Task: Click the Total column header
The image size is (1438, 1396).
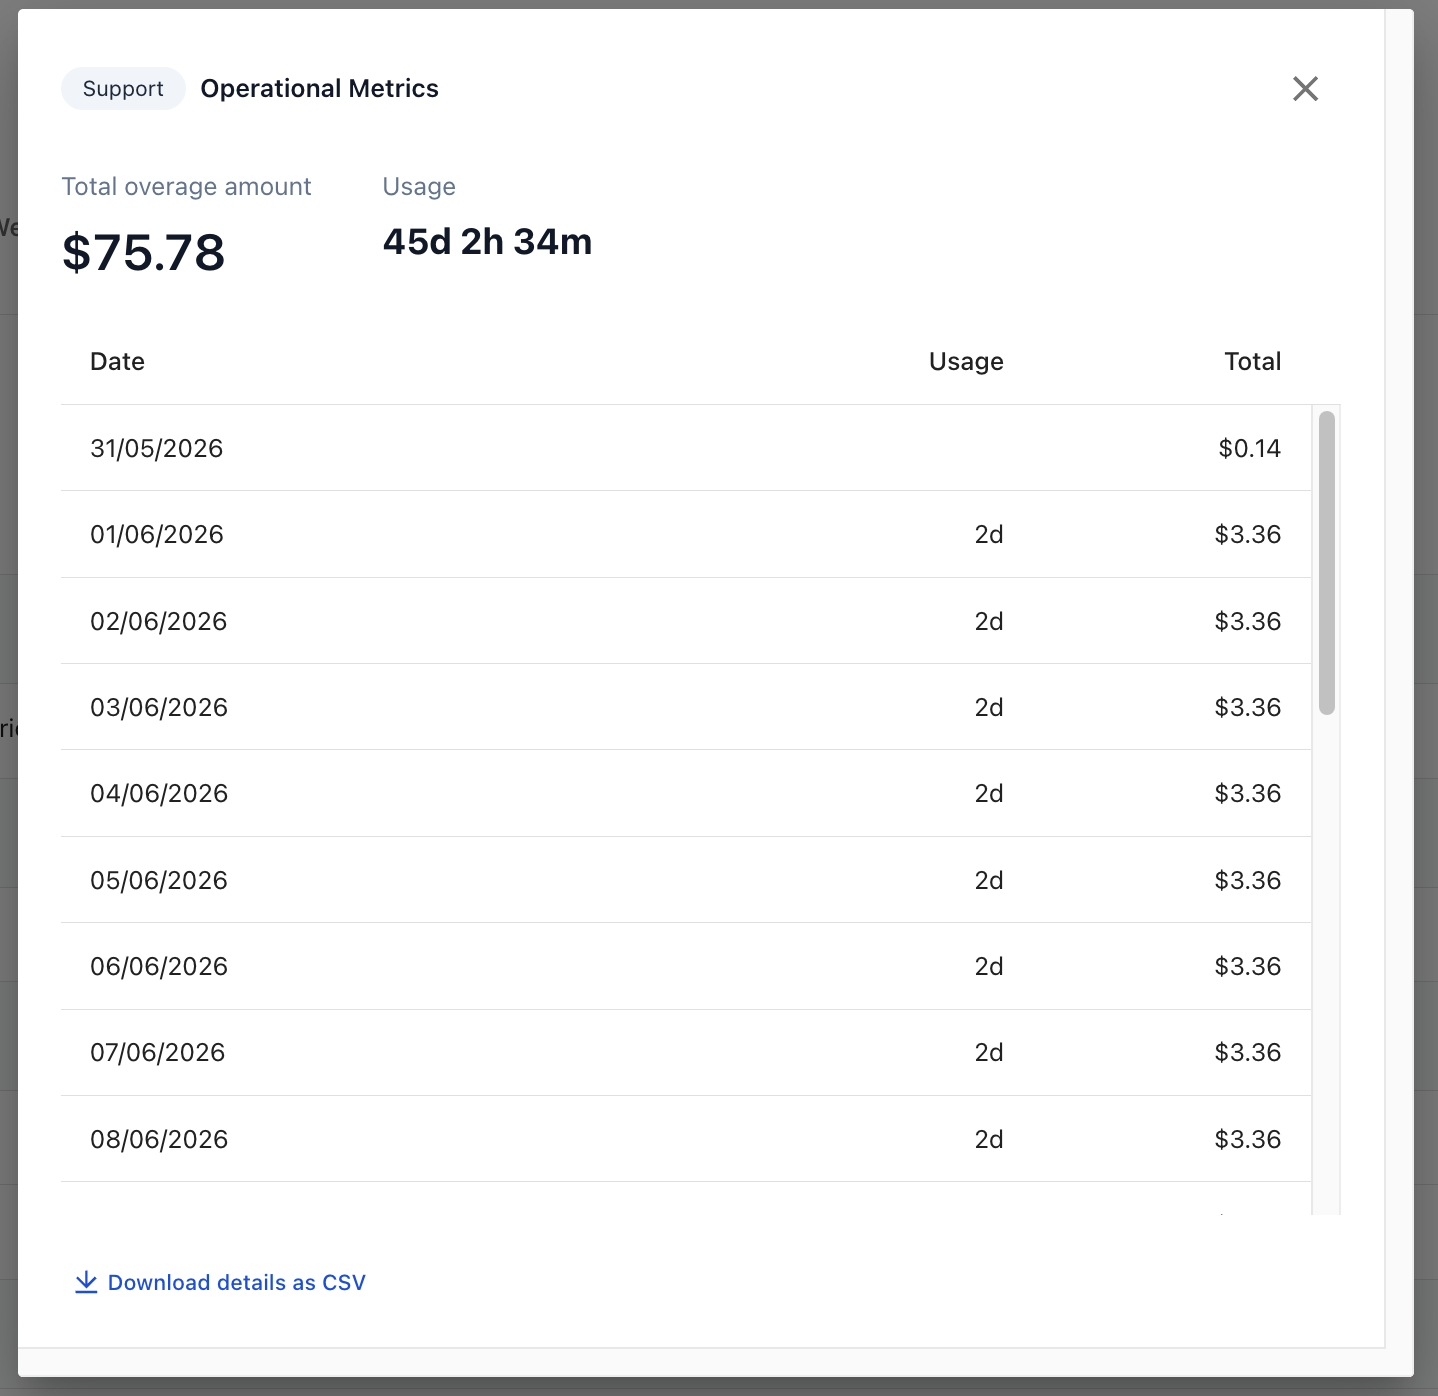Action: coord(1253,361)
